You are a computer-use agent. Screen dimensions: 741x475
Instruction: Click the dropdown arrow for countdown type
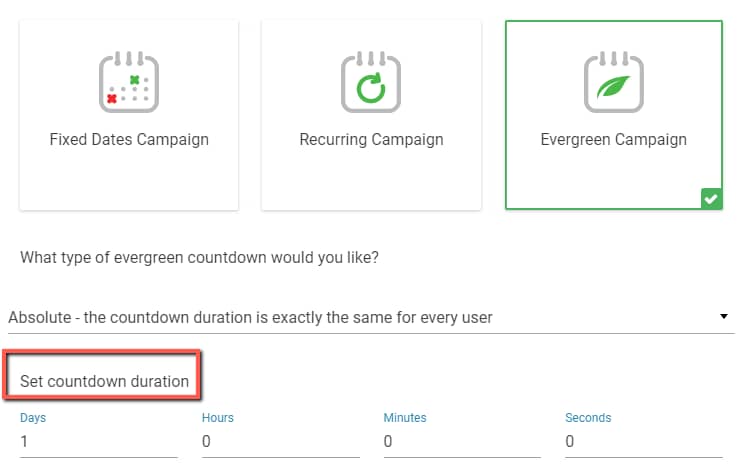pos(723,317)
